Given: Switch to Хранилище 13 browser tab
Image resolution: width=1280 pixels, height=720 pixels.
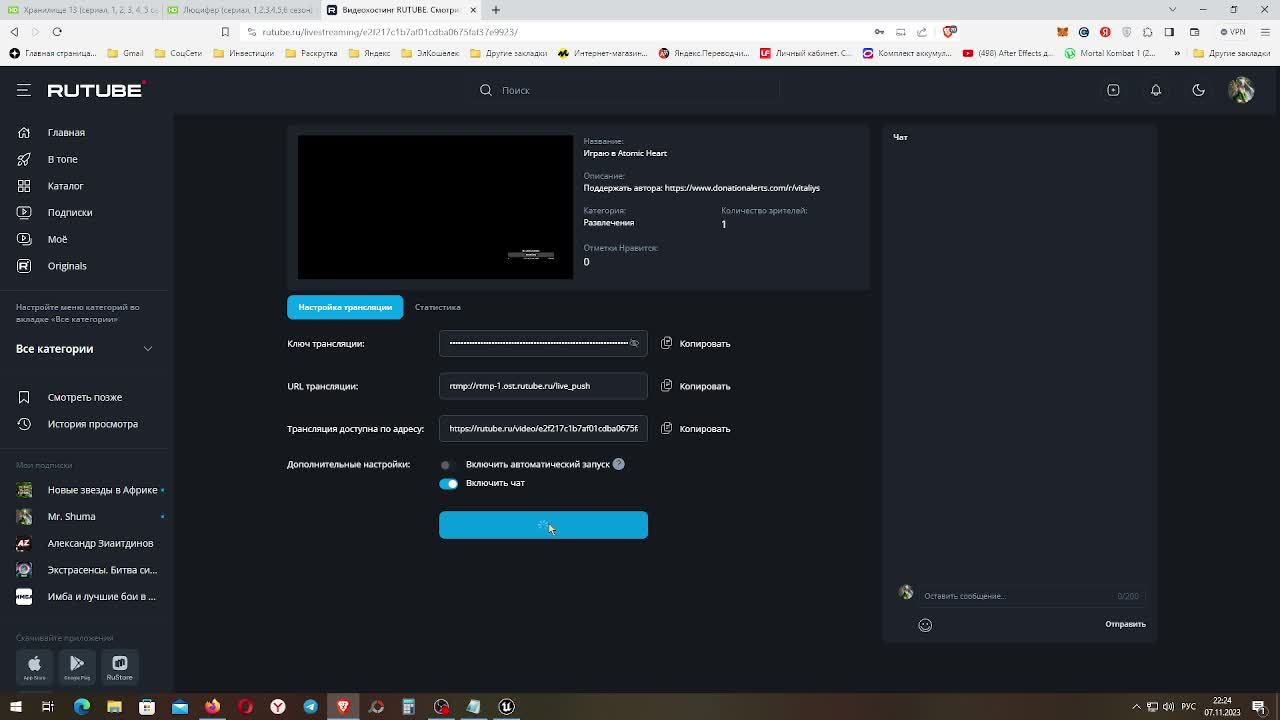Looking at the screenshot, I should click(82, 10).
